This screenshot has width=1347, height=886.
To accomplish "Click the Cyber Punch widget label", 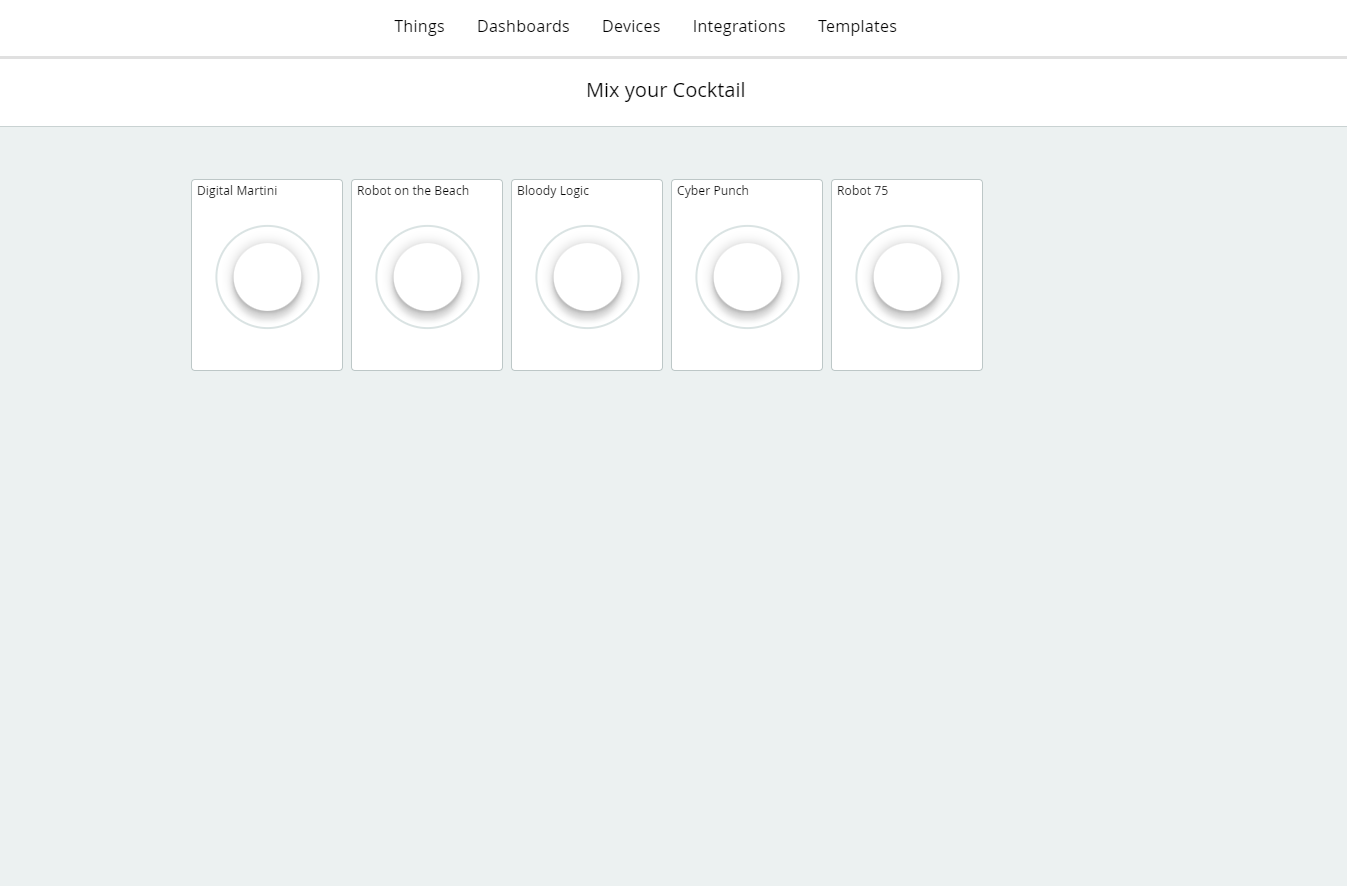I will tap(713, 191).
